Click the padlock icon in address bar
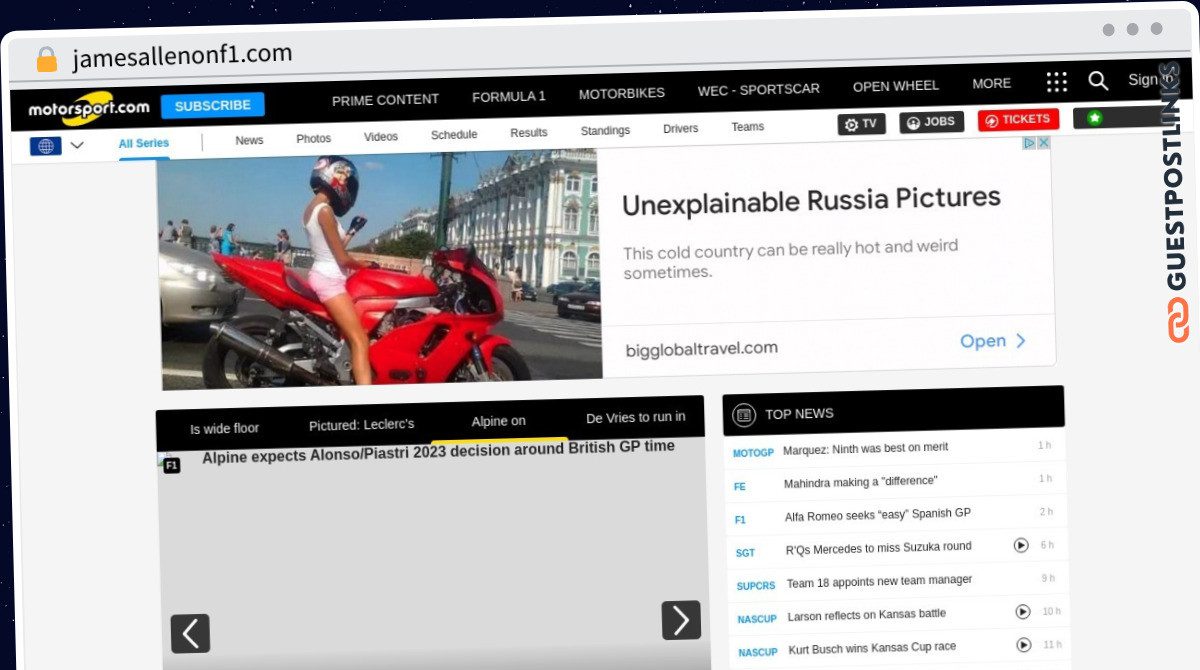Image resolution: width=1200 pixels, height=670 pixels. [47, 59]
